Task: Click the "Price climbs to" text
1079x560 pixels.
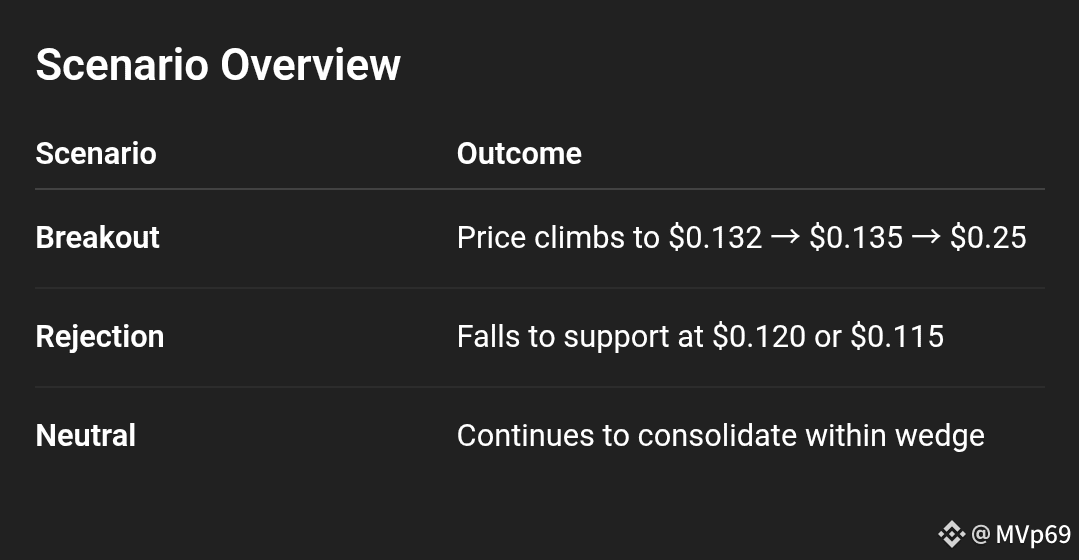Action: point(558,238)
